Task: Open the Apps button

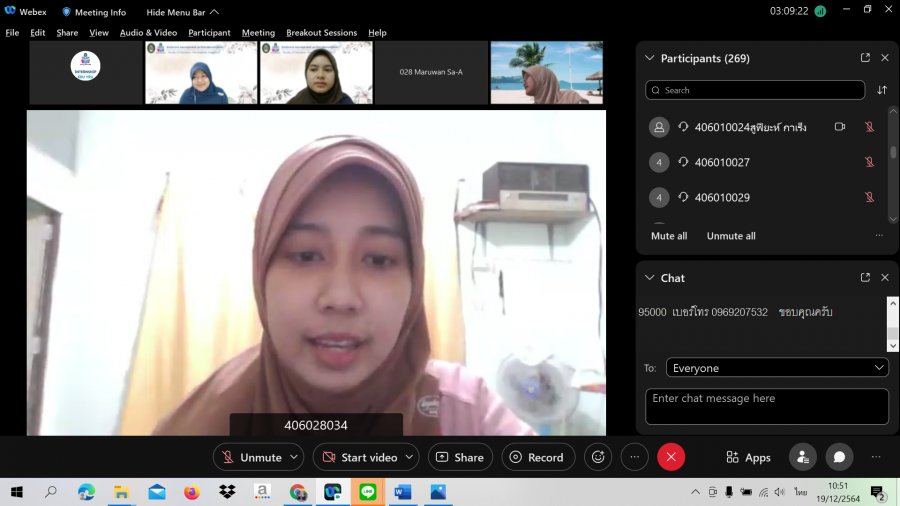Action: point(748,457)
